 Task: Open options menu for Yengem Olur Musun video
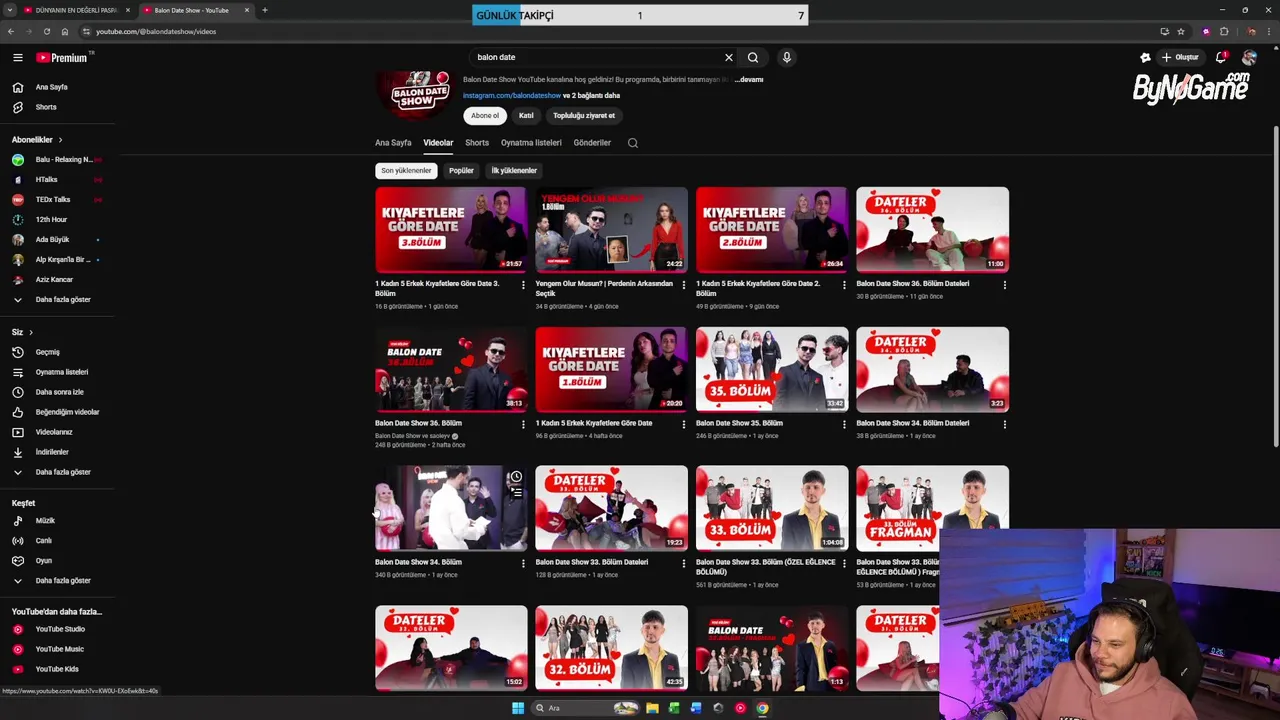pyautogui.click(x=684, y=285)
